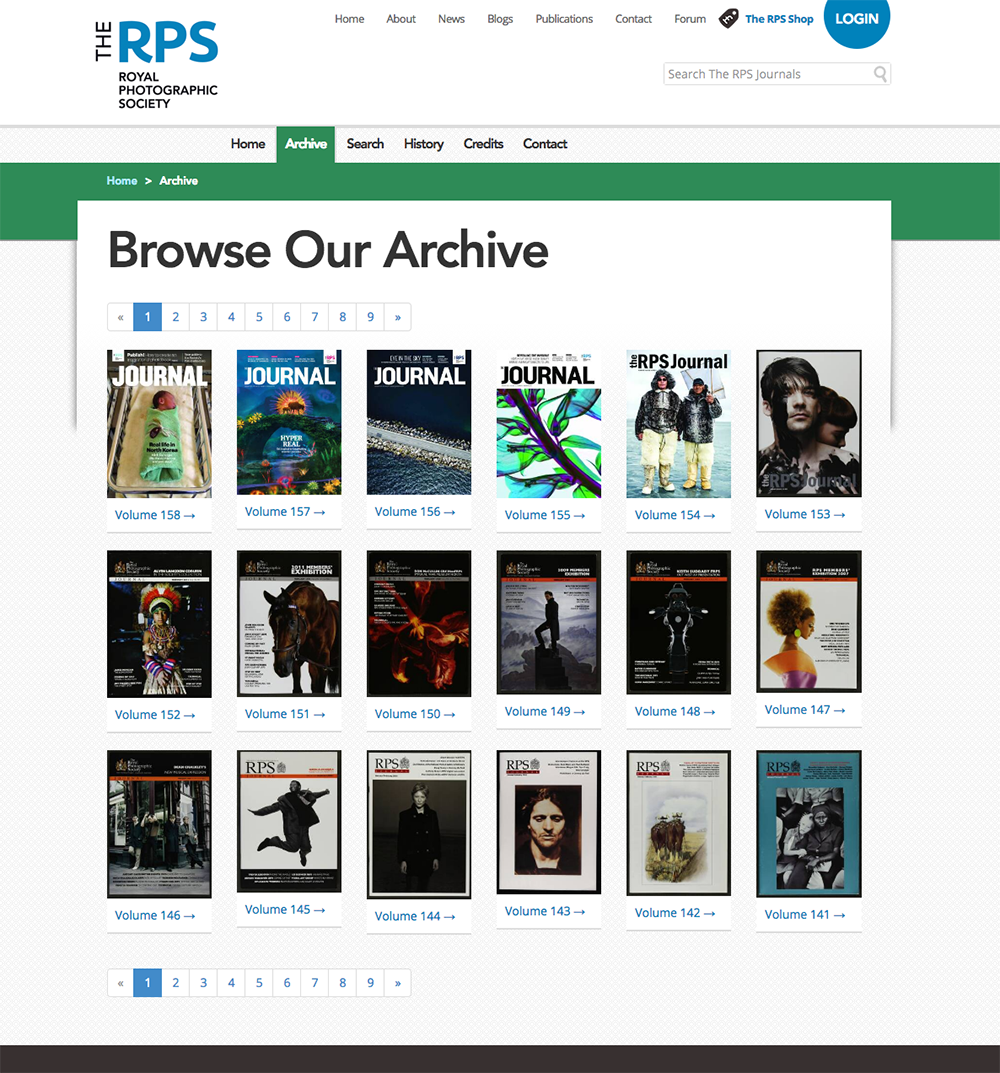1000x1073 pixels.
Task: Open the Volume 157 cover thumbnail
Action: click(x=289, y=422)
